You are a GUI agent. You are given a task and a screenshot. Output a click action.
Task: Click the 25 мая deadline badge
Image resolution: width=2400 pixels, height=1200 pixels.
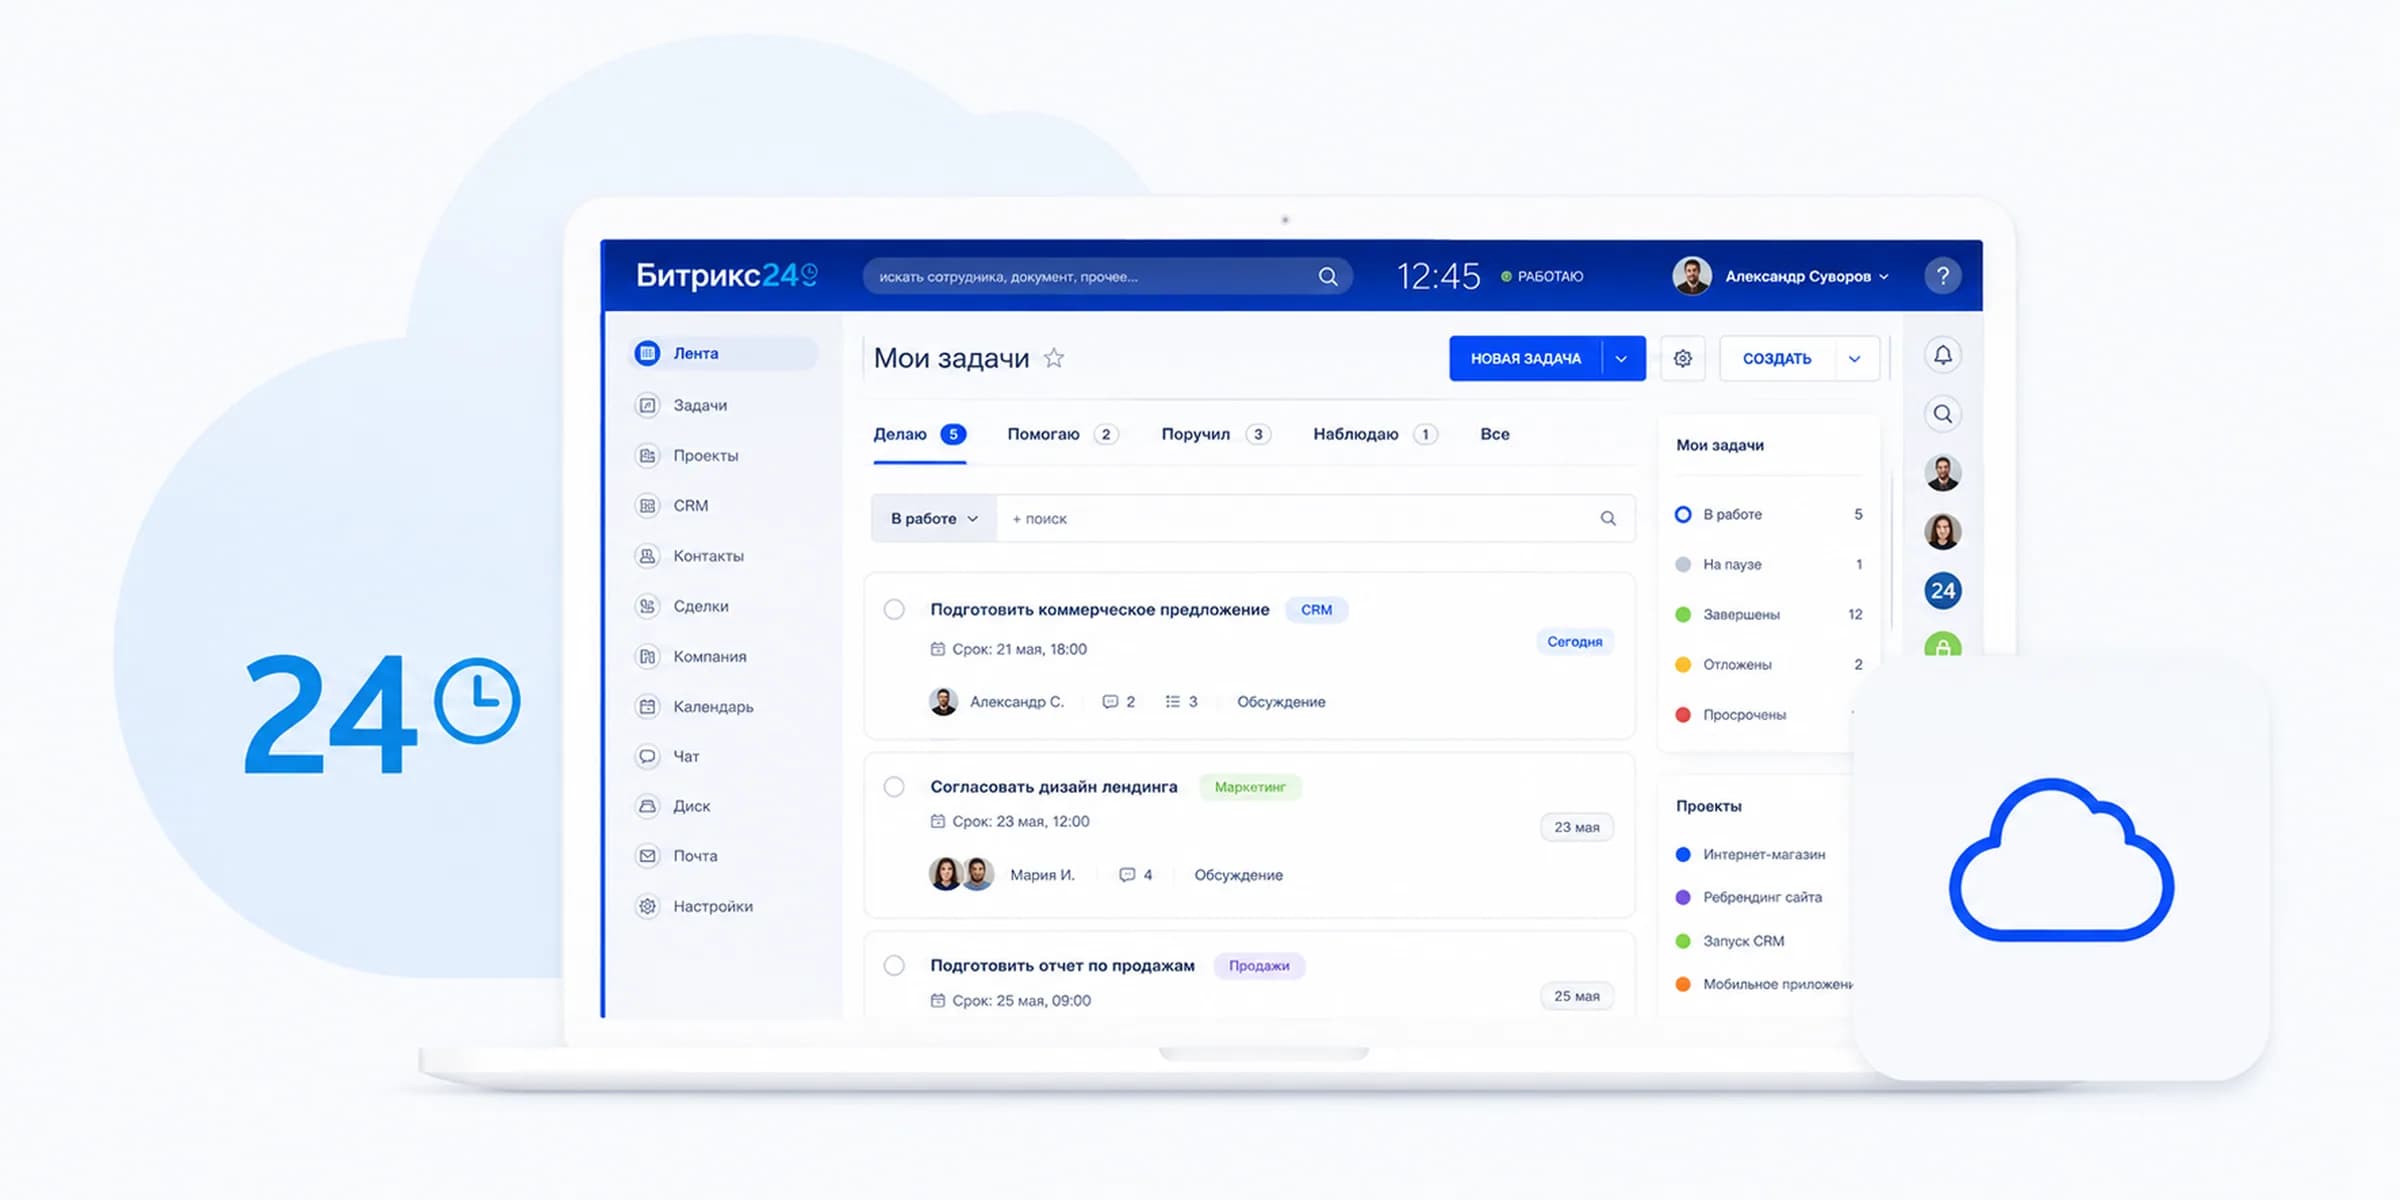click(1577, 996)
